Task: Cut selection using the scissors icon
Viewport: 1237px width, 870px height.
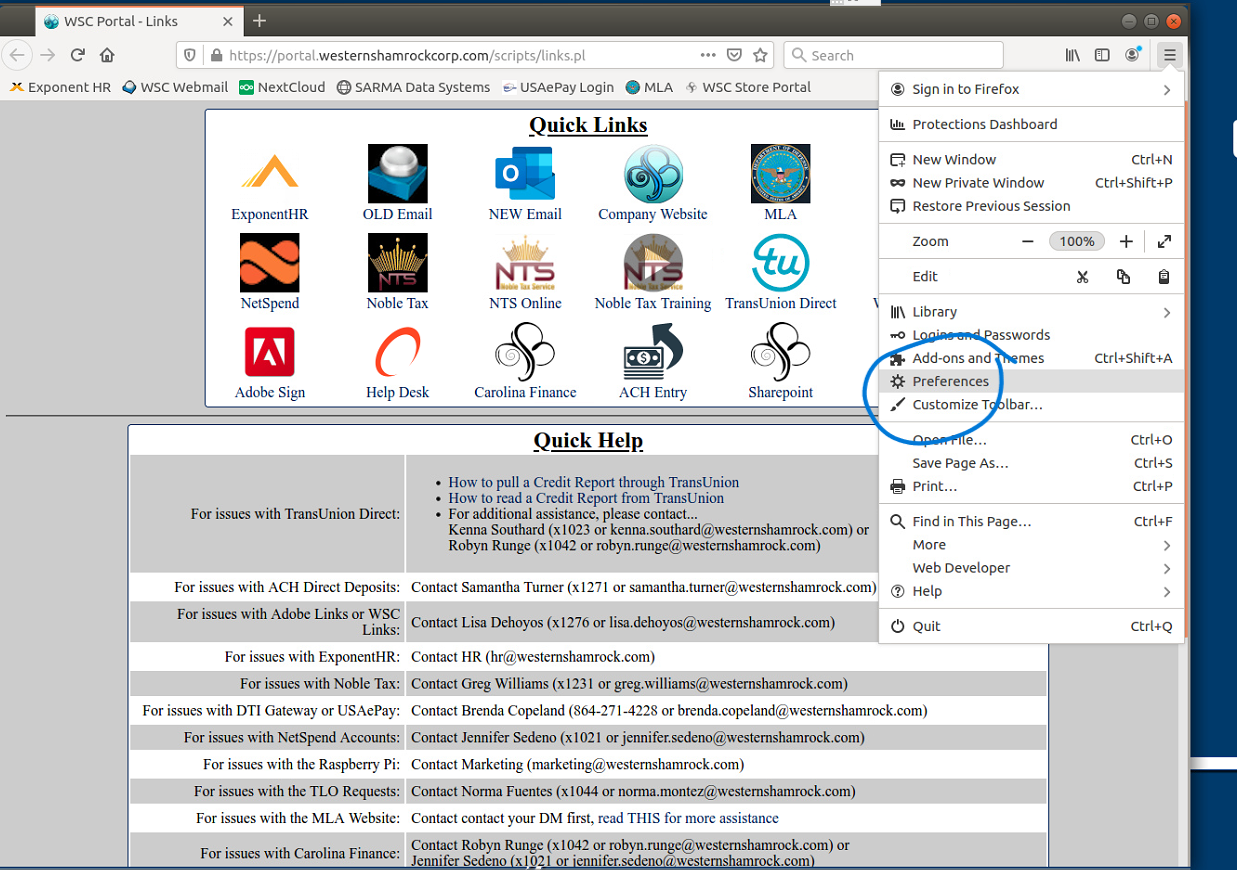Action: (x=1082, y=277)
